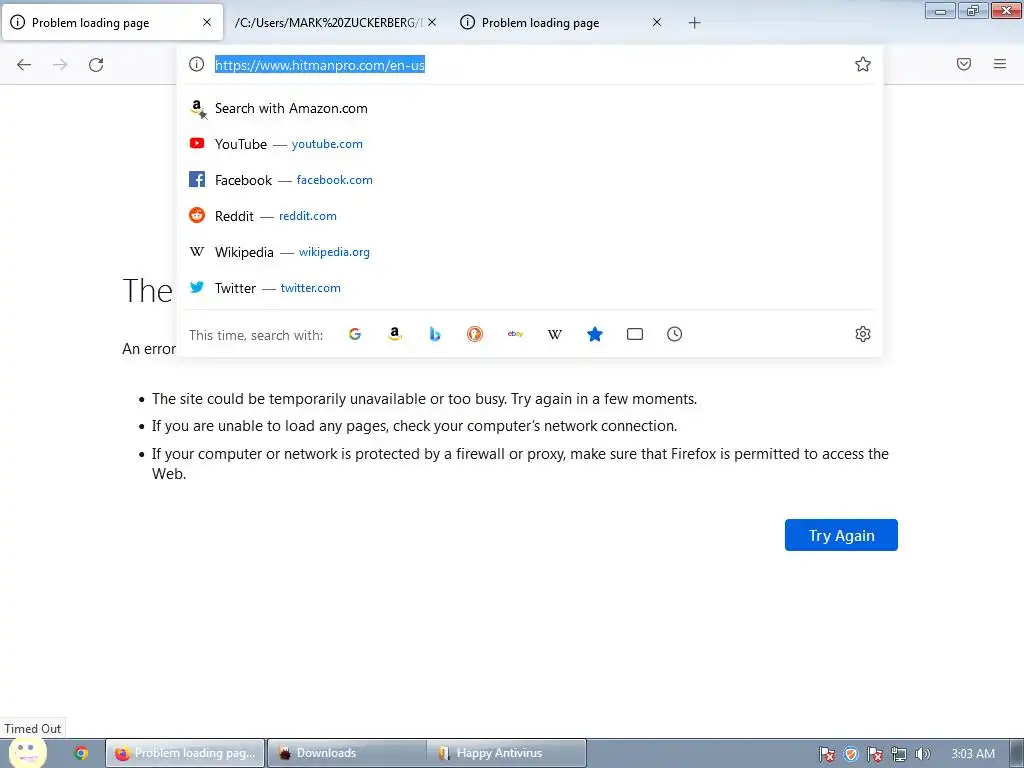
Task: Search bookmarks using the blue star icon
Action: (x=595, y=334)
